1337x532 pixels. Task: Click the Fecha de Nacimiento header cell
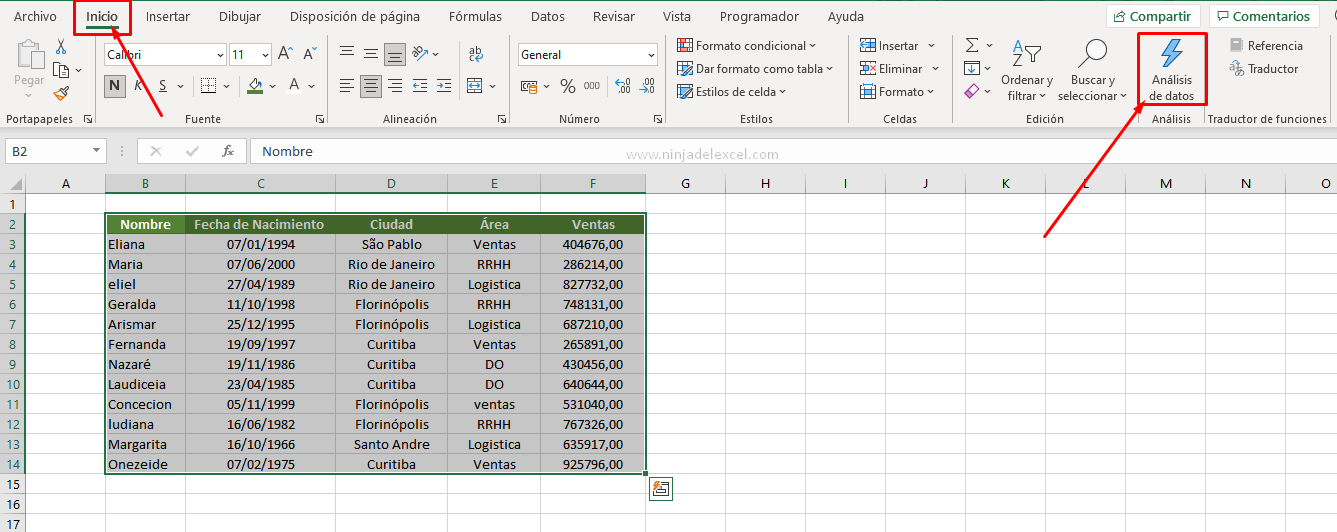click(x=260, y=224)
